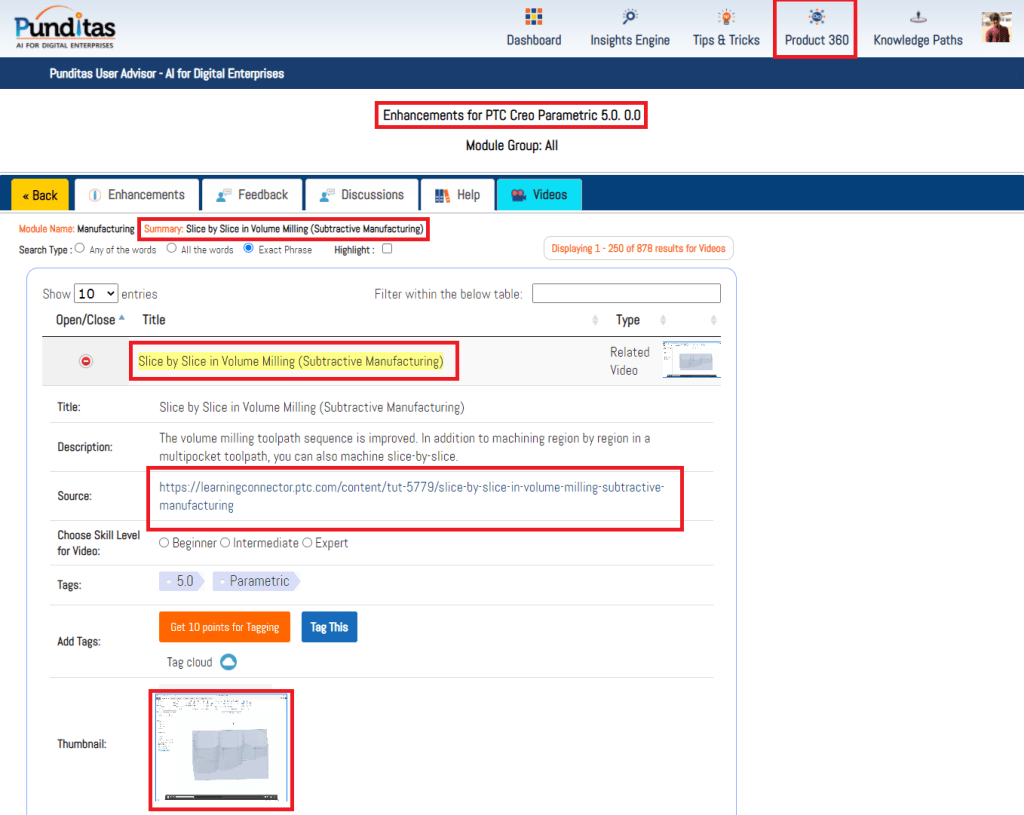Open the Knowledge Paths icon
Viewport: 1024px width, 815px height.
click(917, 18)
